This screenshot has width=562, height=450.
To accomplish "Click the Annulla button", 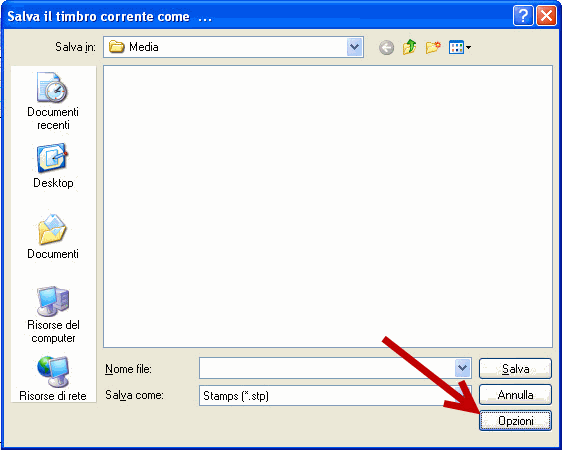I will (515, 395).
